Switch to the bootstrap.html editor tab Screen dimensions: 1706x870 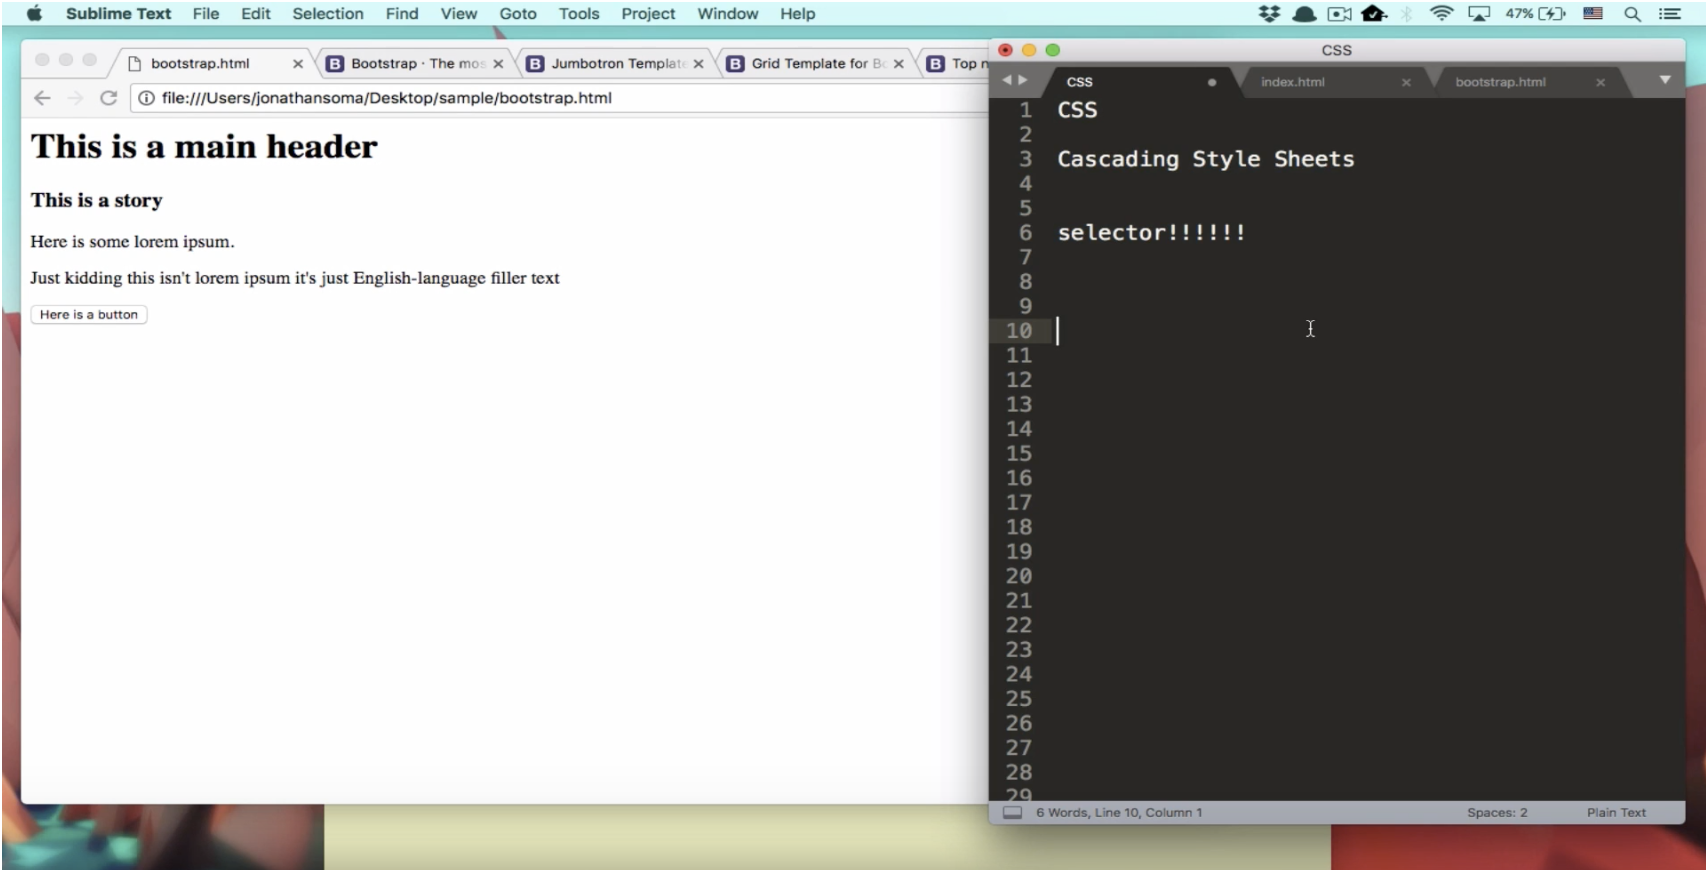pyautogui.click(x=1499, y=82)
